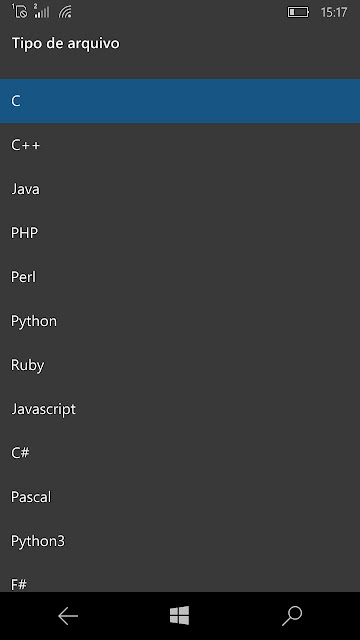Select Java from the file type list

tap(180, 189)
